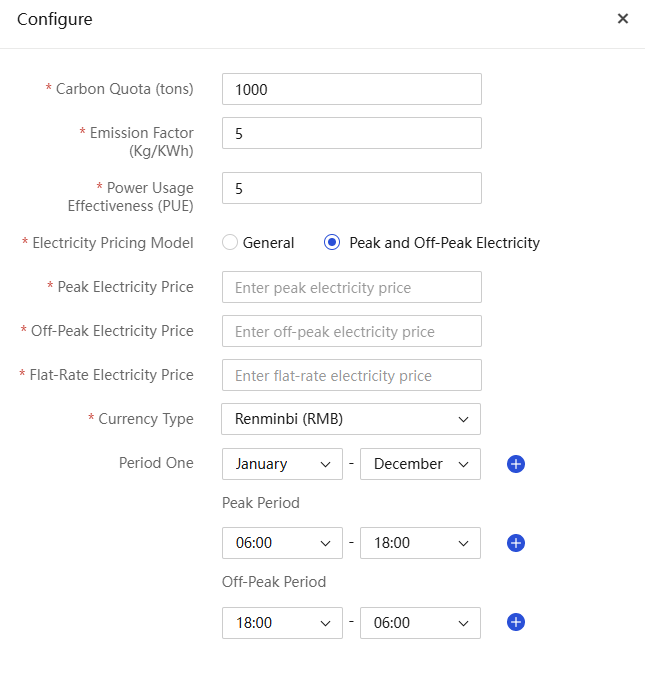
Task: Open the January start month dropdown
Action: pyautogui.click(x=282, y=464)
